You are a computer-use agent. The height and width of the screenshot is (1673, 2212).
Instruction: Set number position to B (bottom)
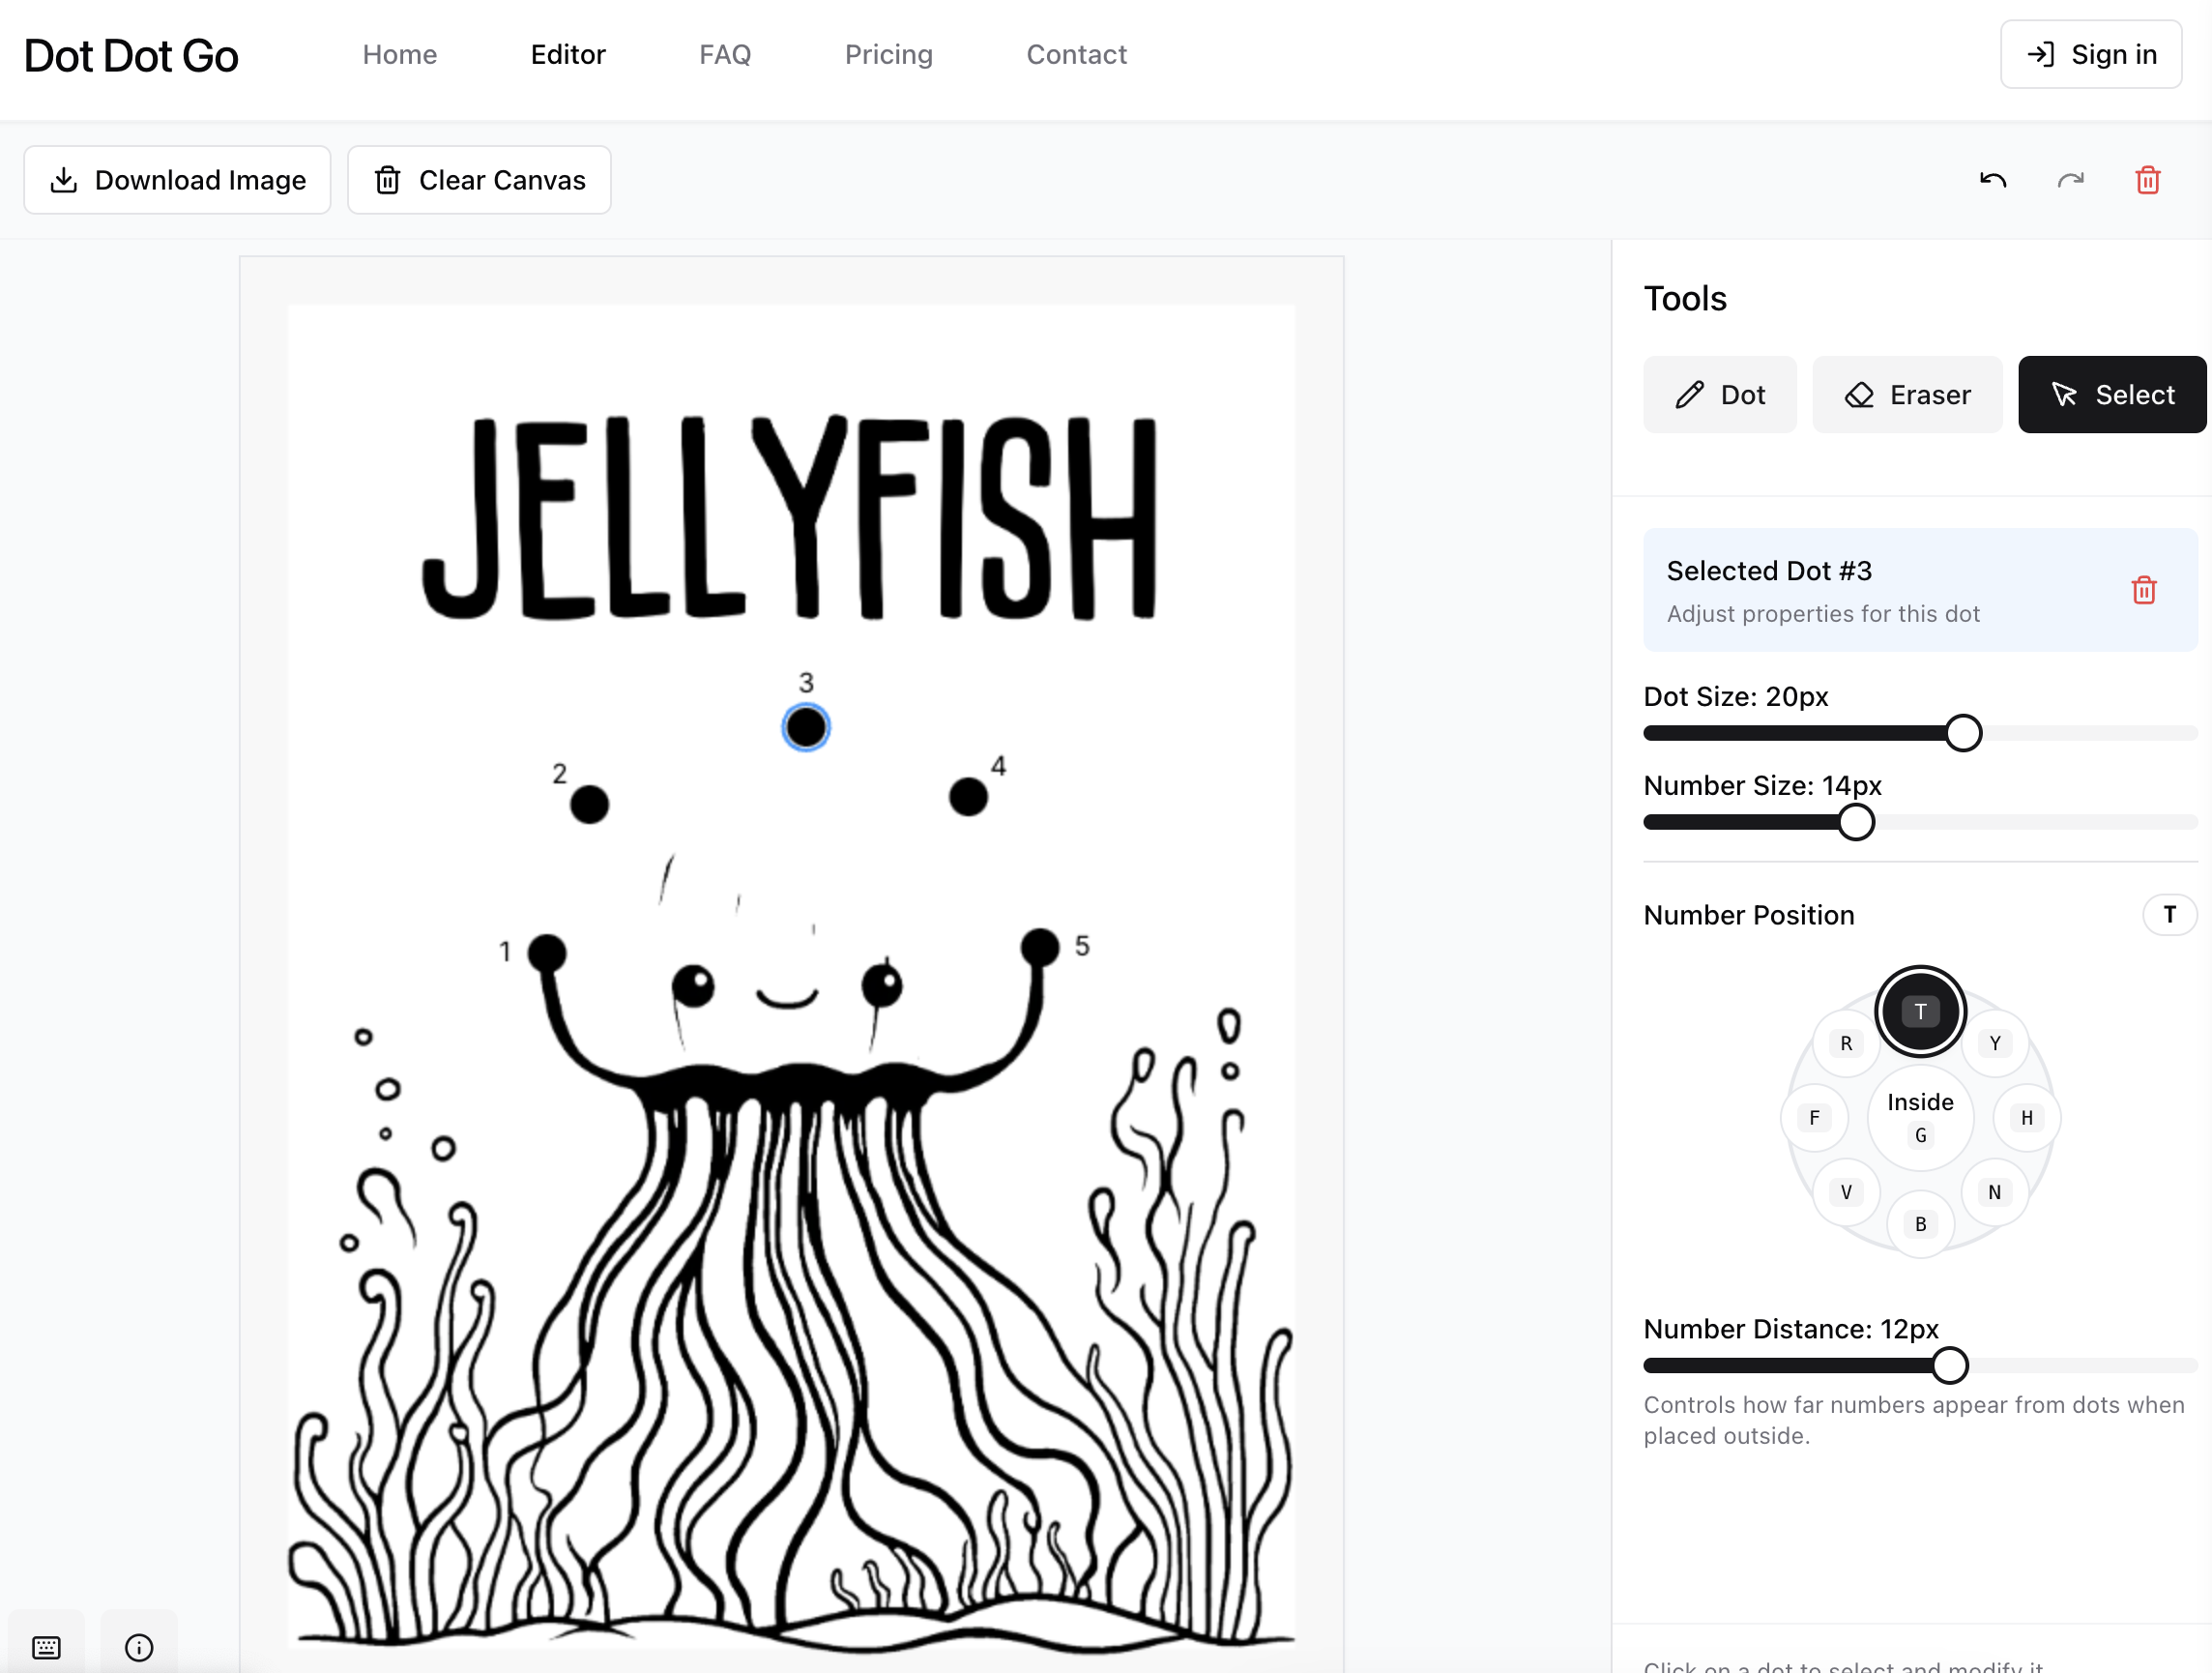click(x=1919, y=1223)
